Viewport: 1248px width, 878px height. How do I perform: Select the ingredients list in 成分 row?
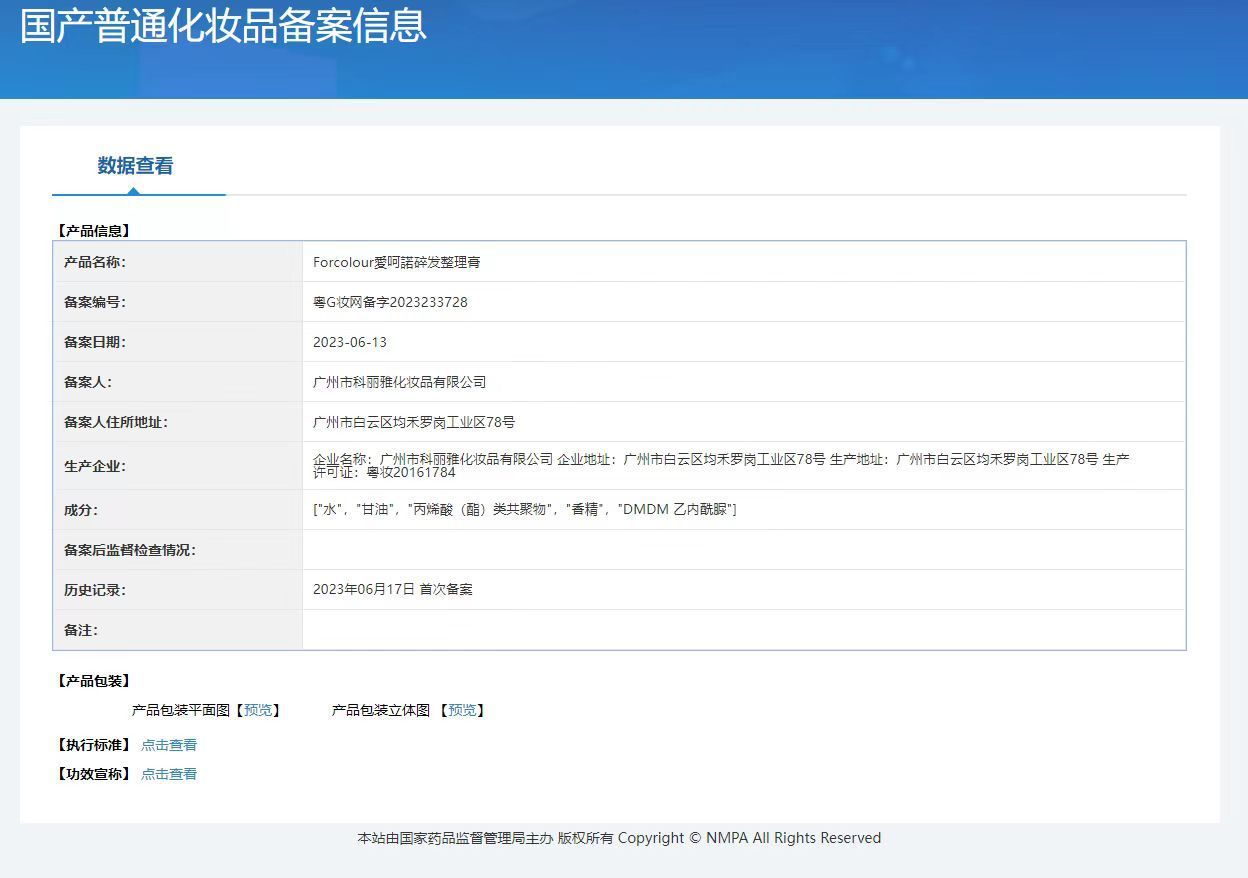click(x=524, y=509)
